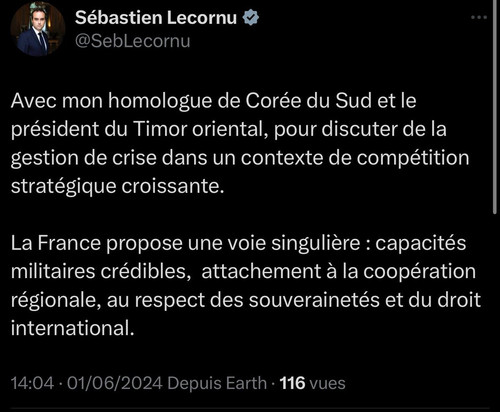Open Sébastien Lecornu's profile picture
Viewport: 500px width, 412px height.
(x=38, y=29)
